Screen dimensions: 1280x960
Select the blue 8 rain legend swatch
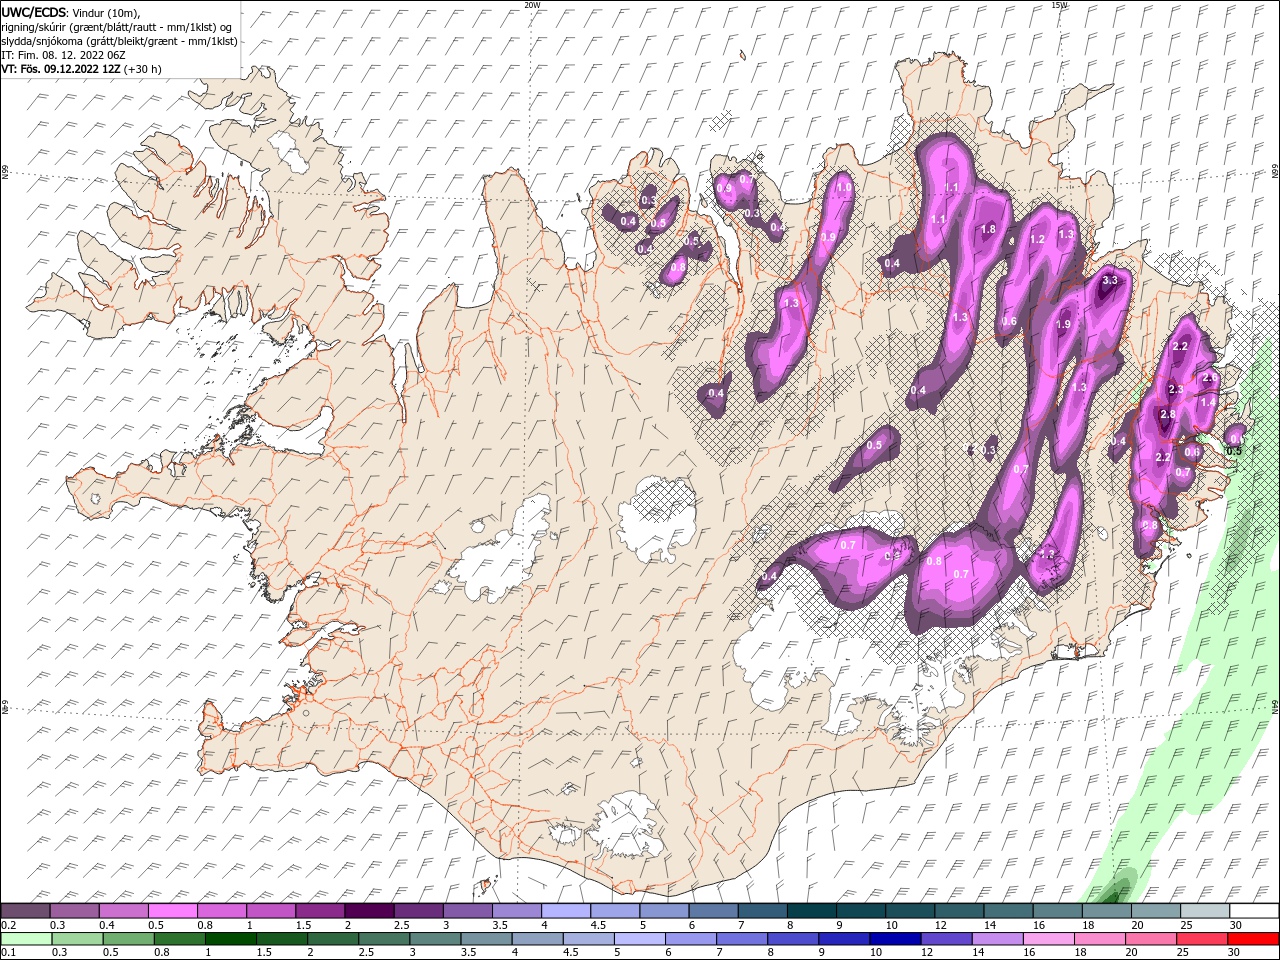coord(793,939)
